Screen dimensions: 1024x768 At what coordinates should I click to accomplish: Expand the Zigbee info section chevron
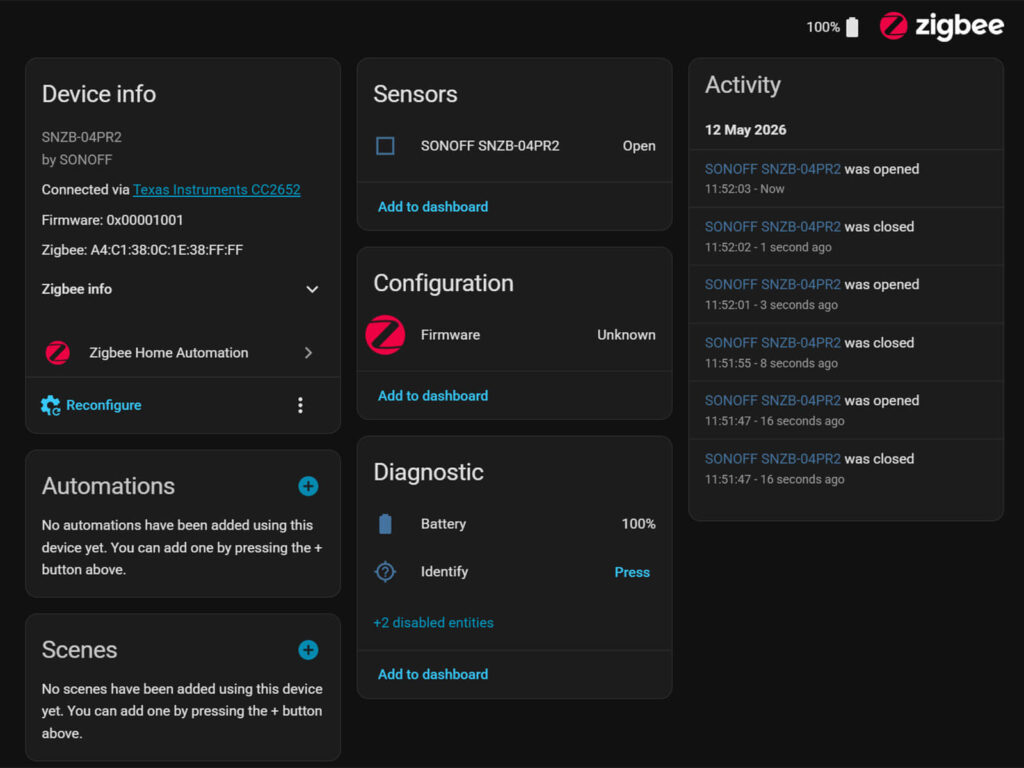click(312, 289)
